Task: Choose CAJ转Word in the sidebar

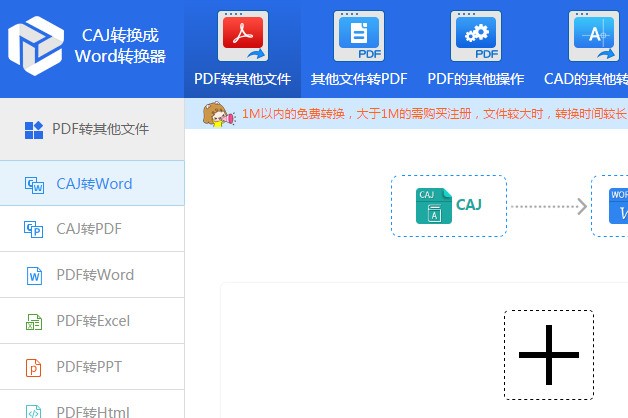Action: (92, 183)
